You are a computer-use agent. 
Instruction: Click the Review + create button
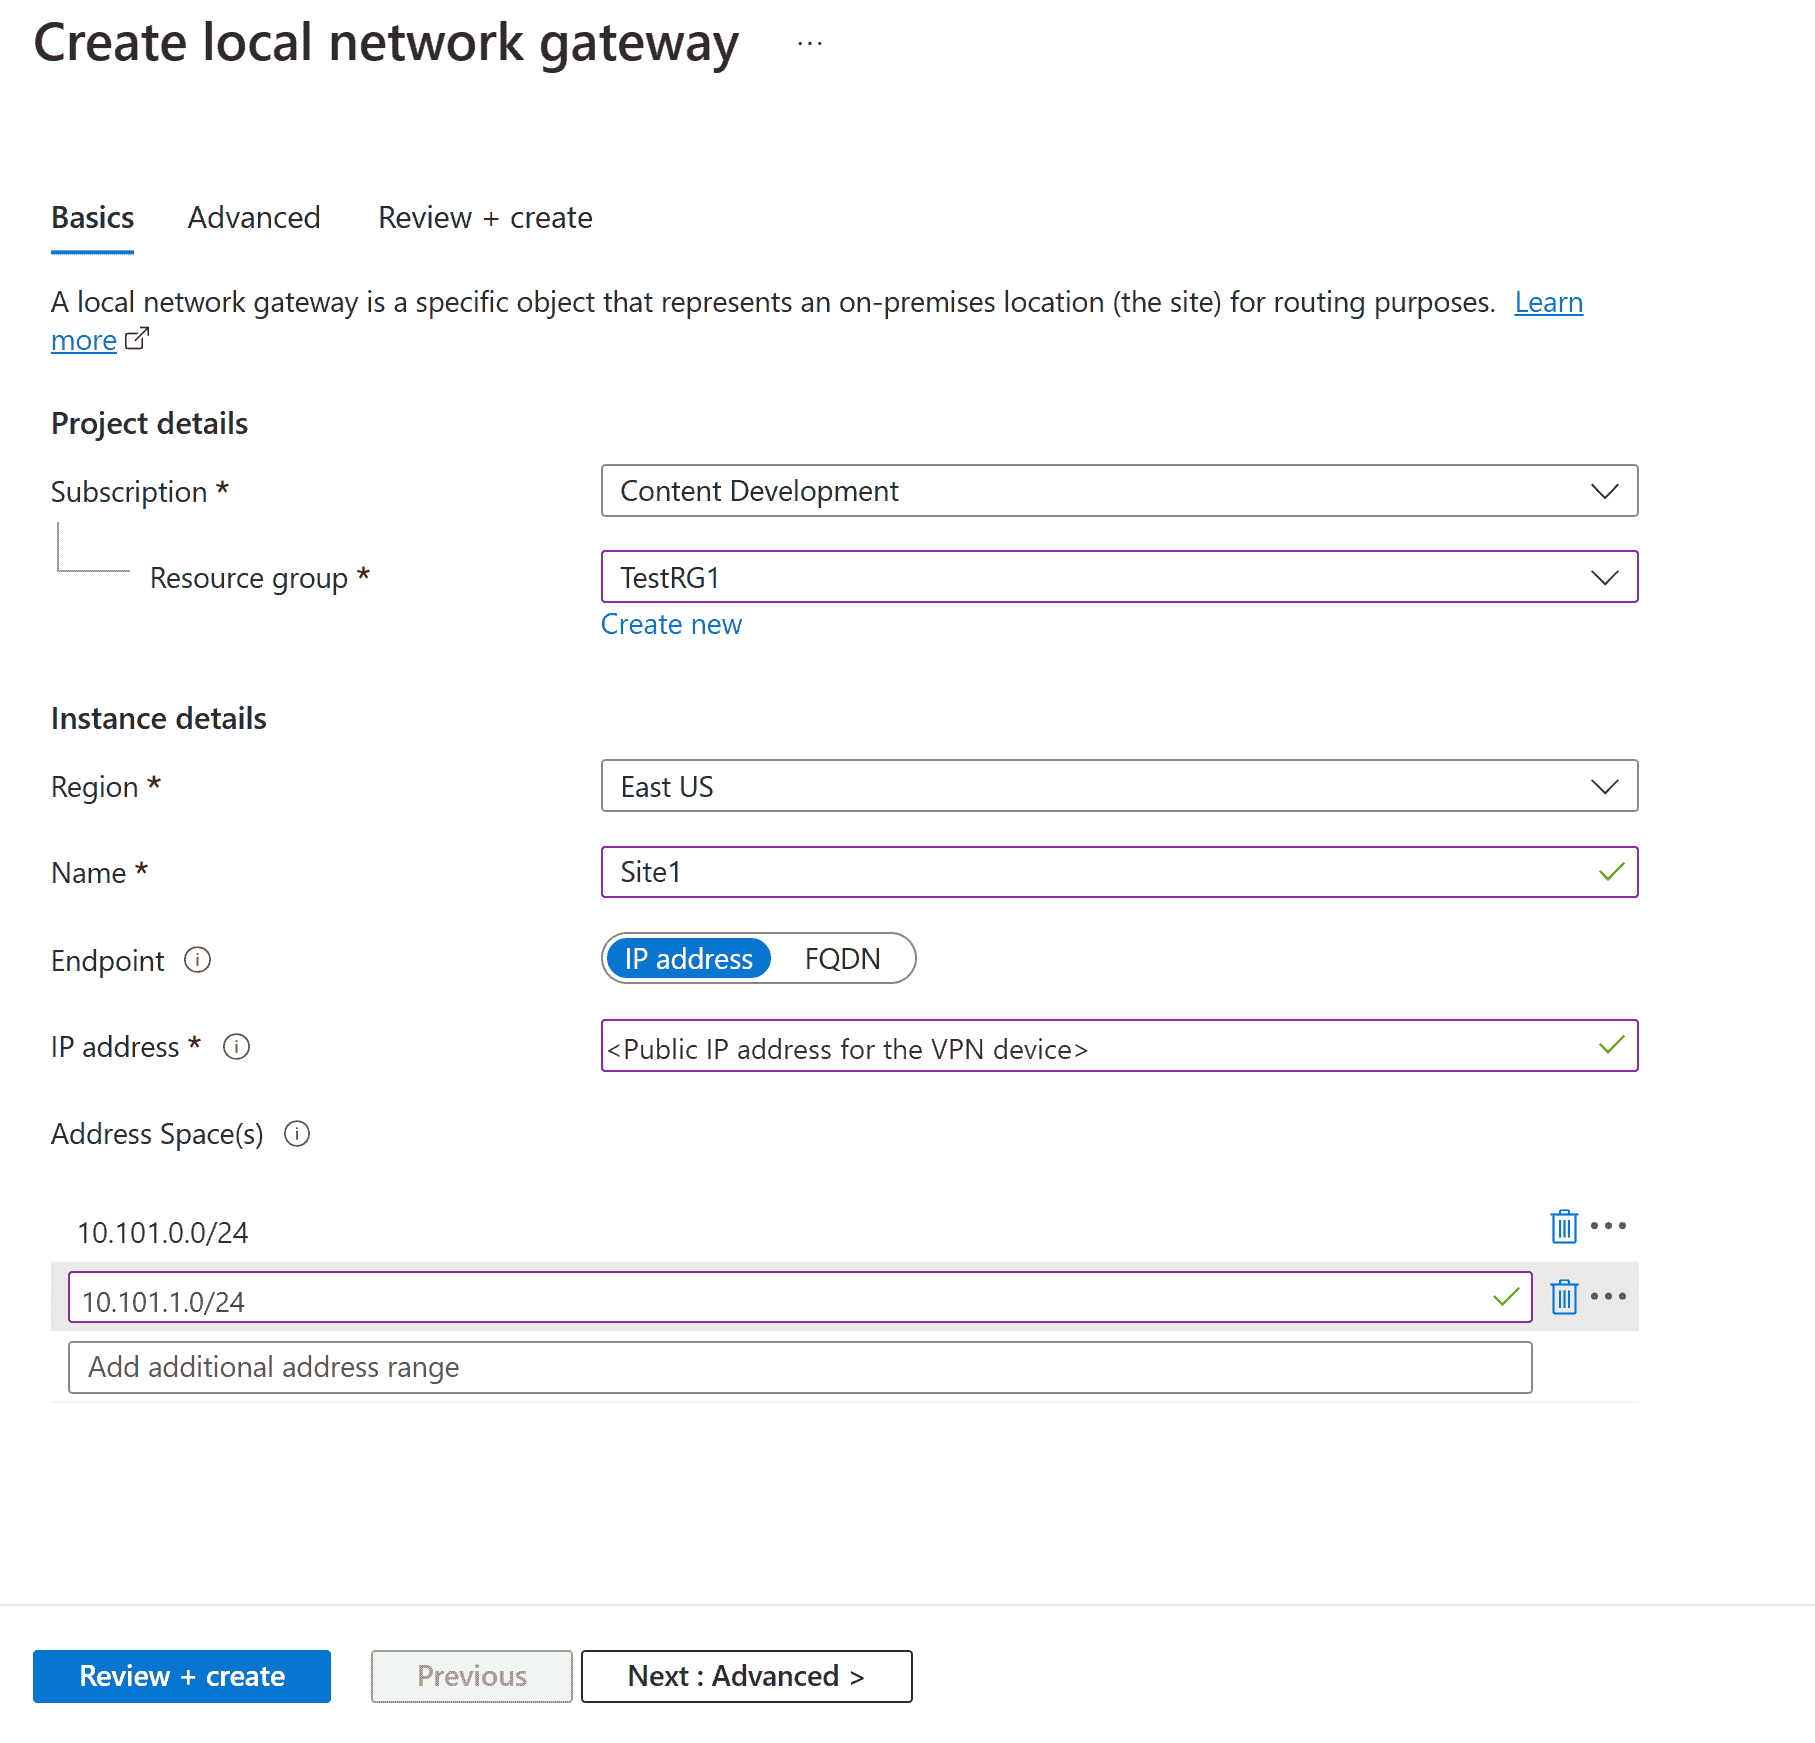click(x=181, y=1675)
